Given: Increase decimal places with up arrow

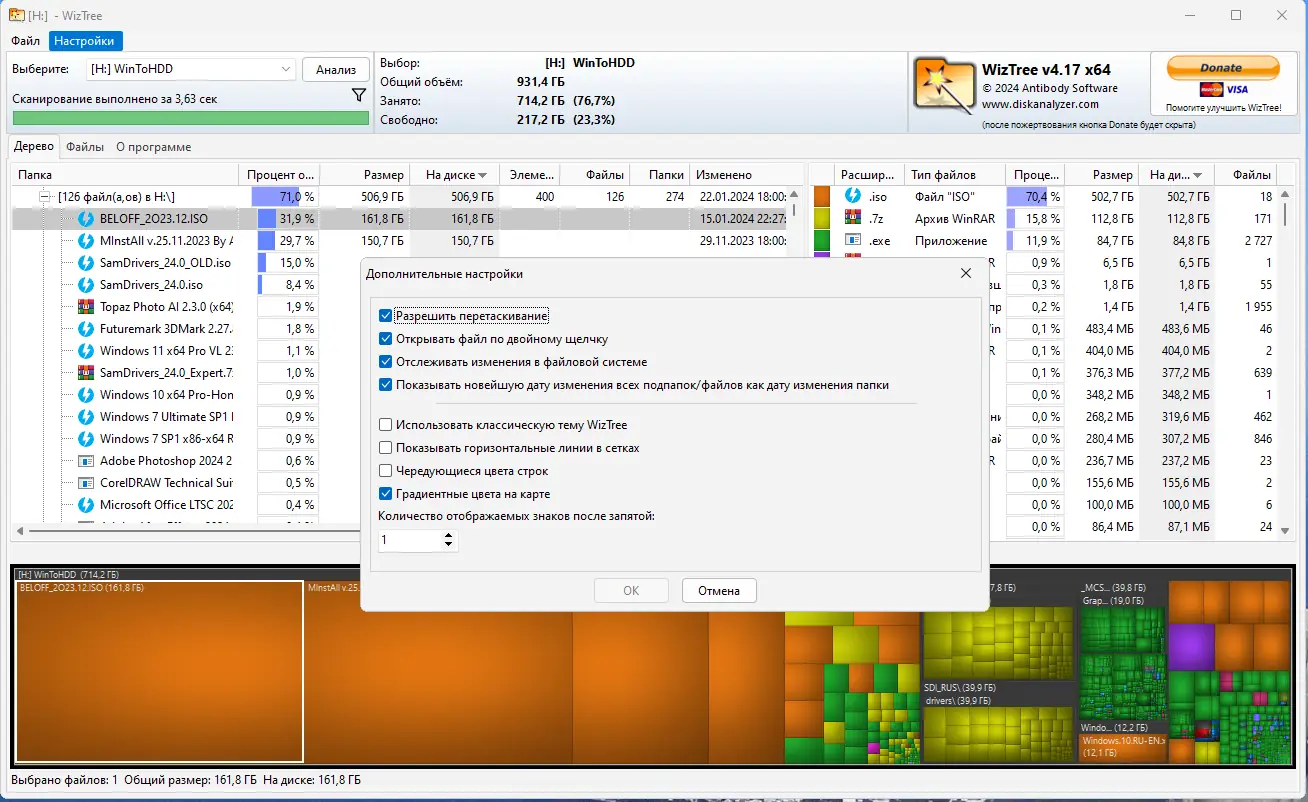Looking at the screenshot, I should [448, 535].
